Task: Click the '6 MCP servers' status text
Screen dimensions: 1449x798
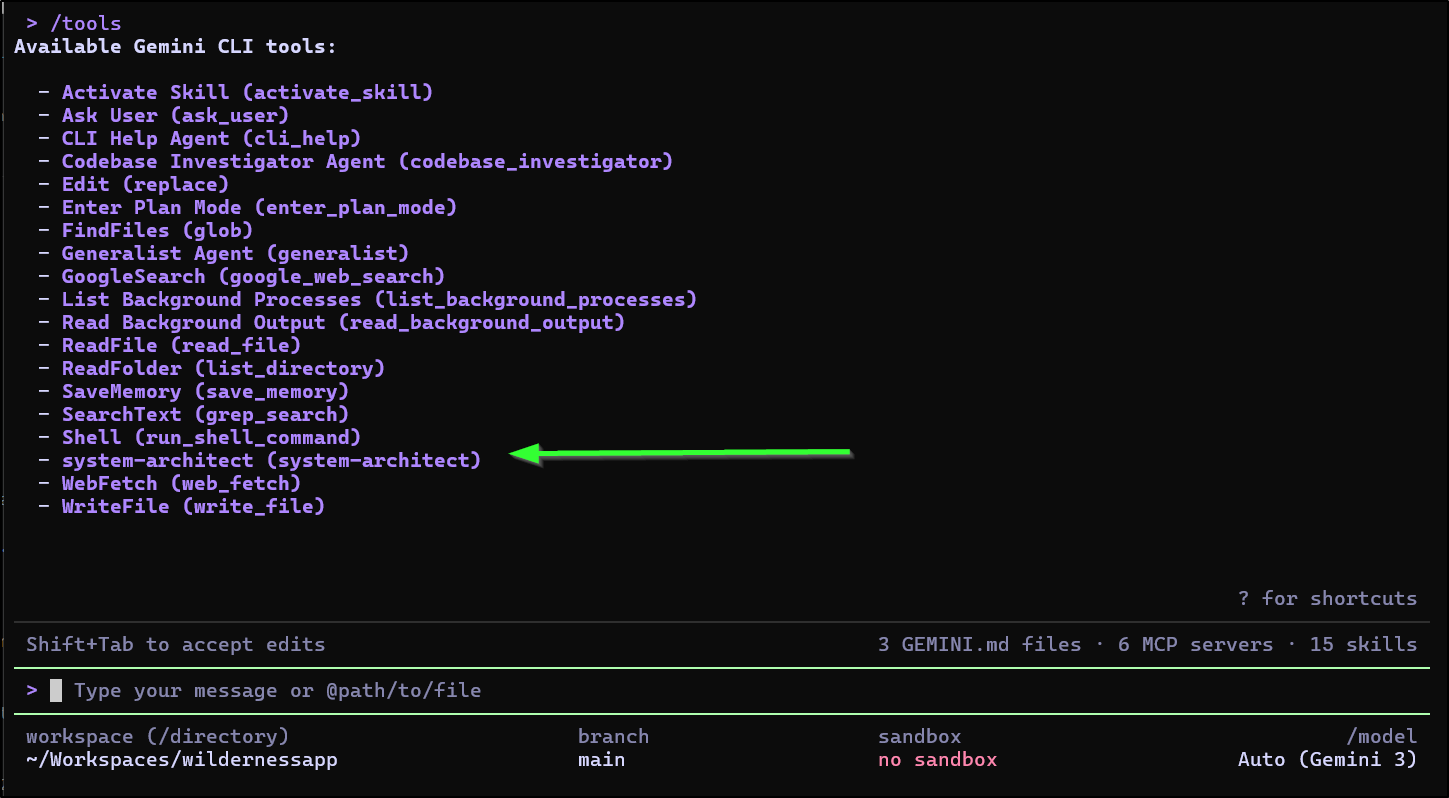Action: click(x=1195, y=644)
